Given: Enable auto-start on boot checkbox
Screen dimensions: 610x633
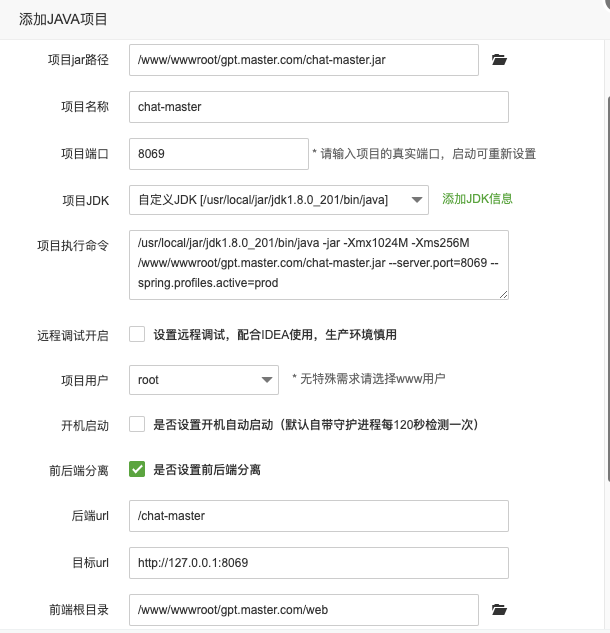Looking at the screenshot, I should (137, 424).
